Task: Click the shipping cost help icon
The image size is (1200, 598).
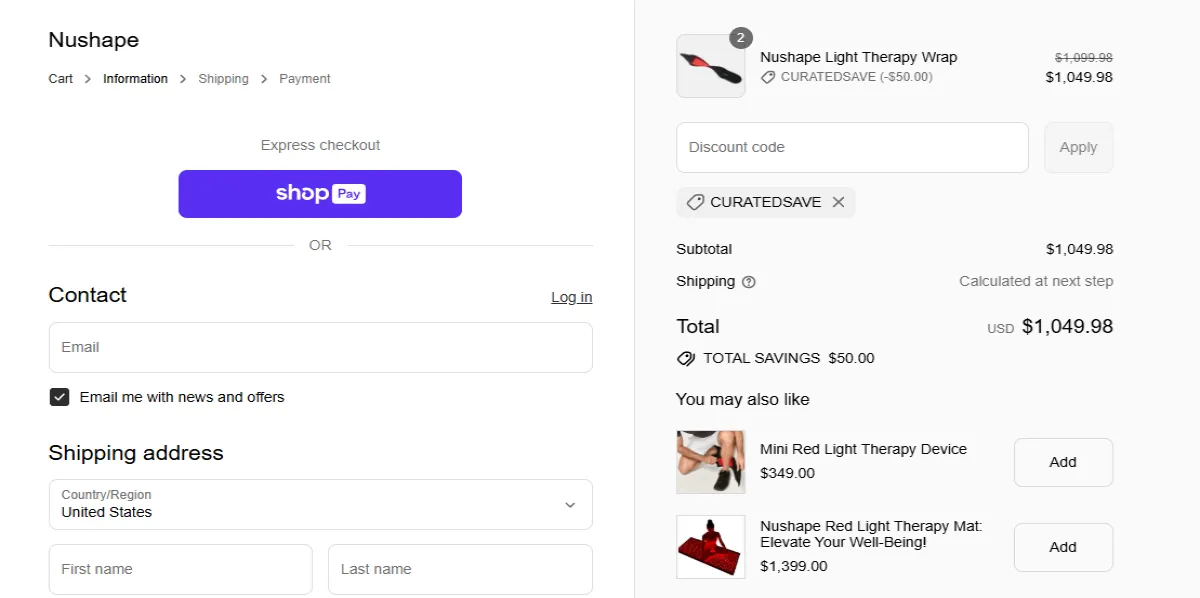Action: (x=747, y=281)
